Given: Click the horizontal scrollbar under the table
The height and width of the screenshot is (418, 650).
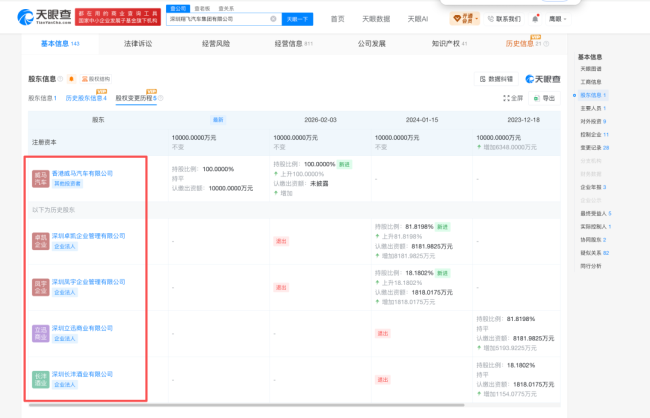Looking at the screenshot, I should click(246, 405).
